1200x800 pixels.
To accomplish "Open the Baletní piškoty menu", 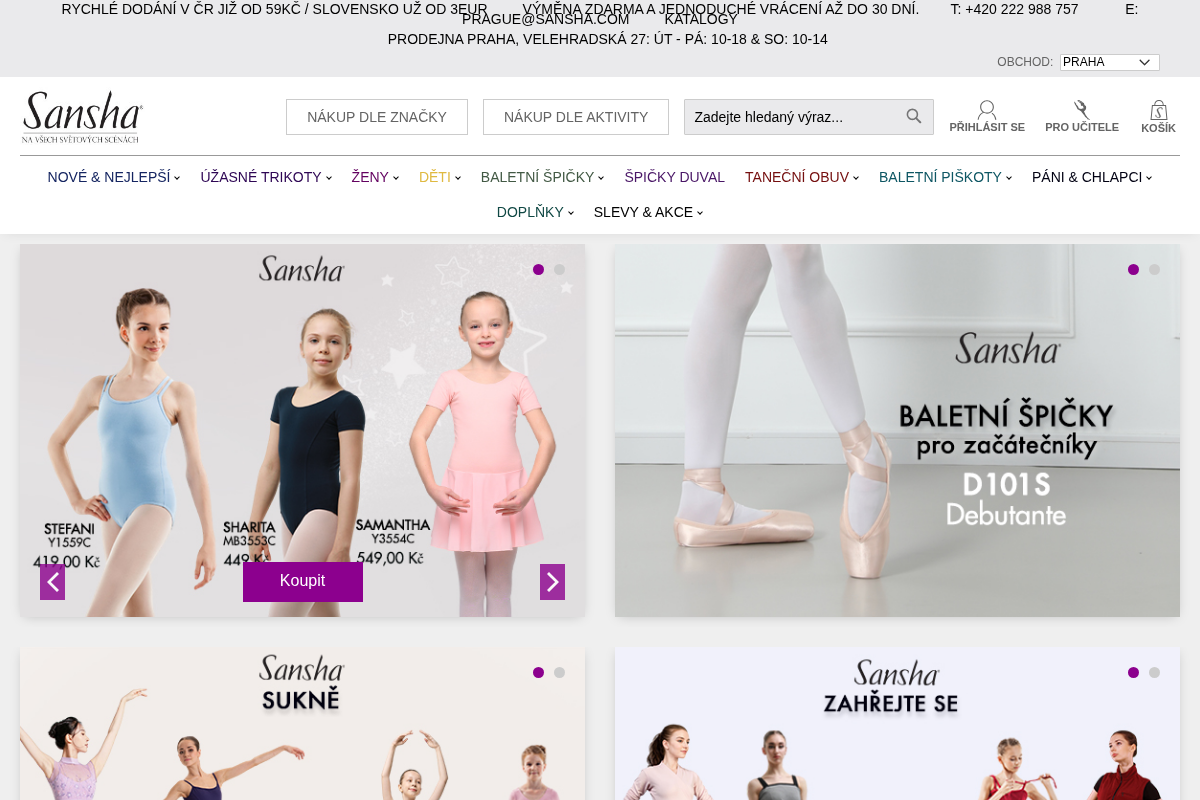I will [945, 177].
